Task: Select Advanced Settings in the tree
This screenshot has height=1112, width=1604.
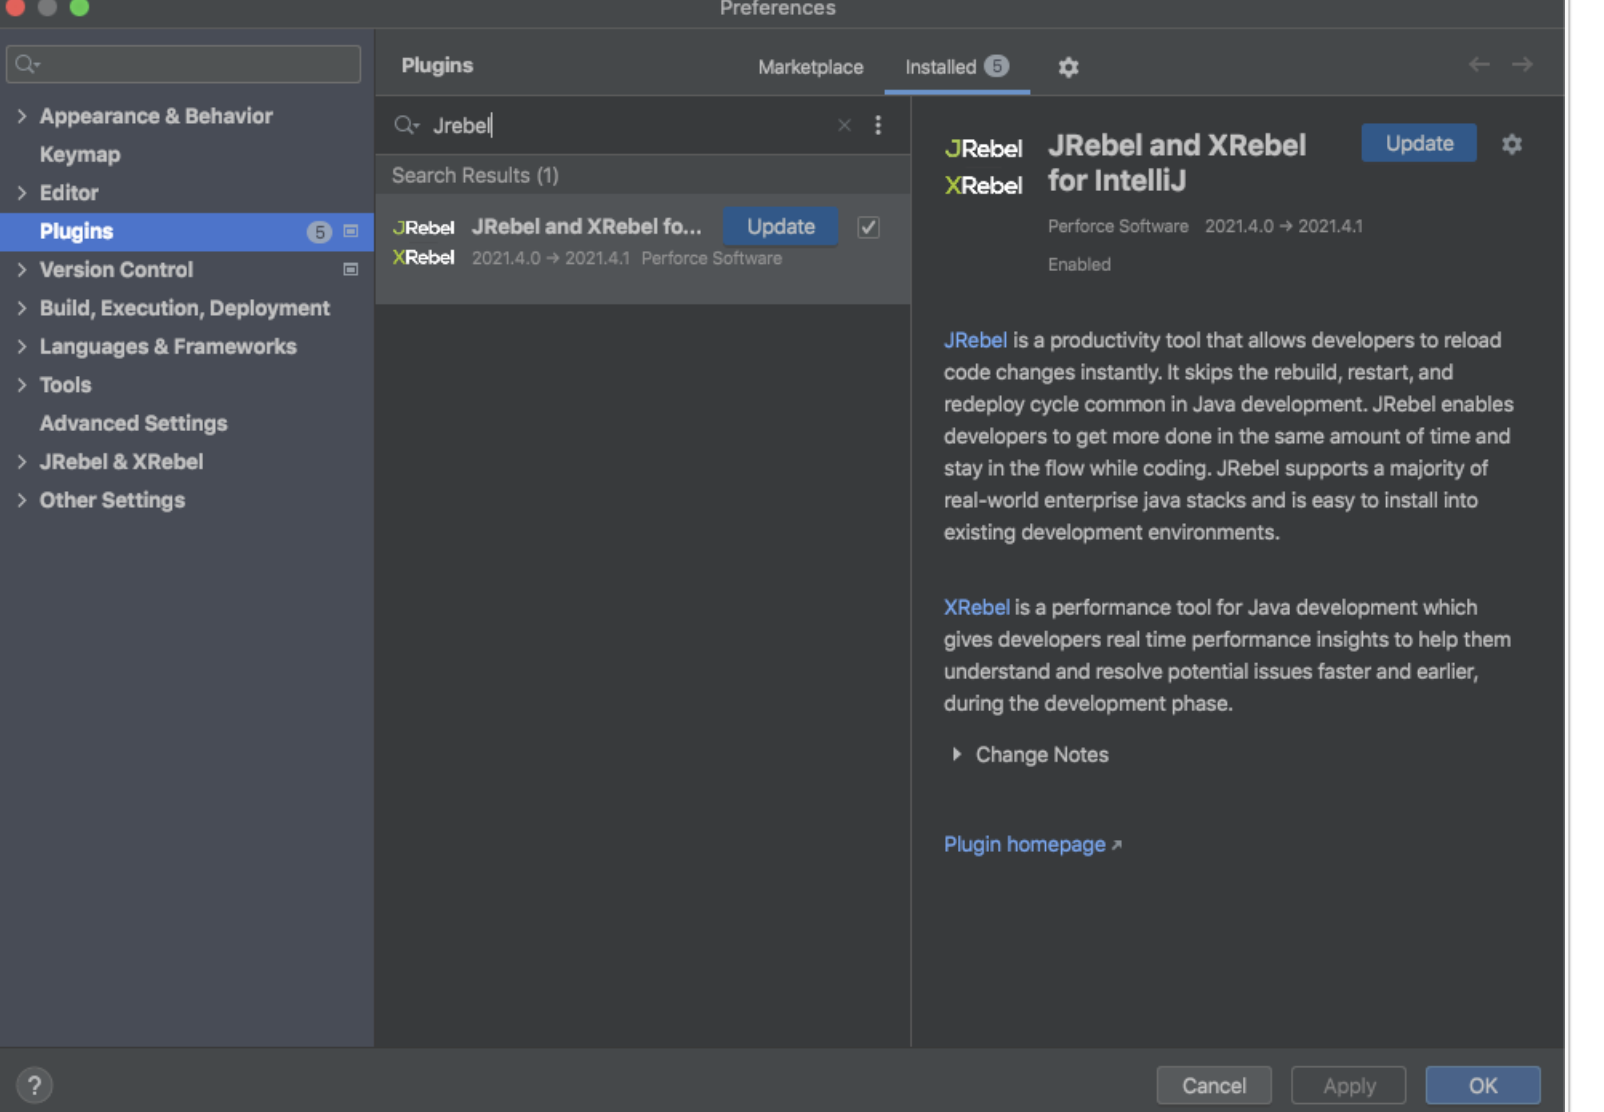Action: [133, 424]
